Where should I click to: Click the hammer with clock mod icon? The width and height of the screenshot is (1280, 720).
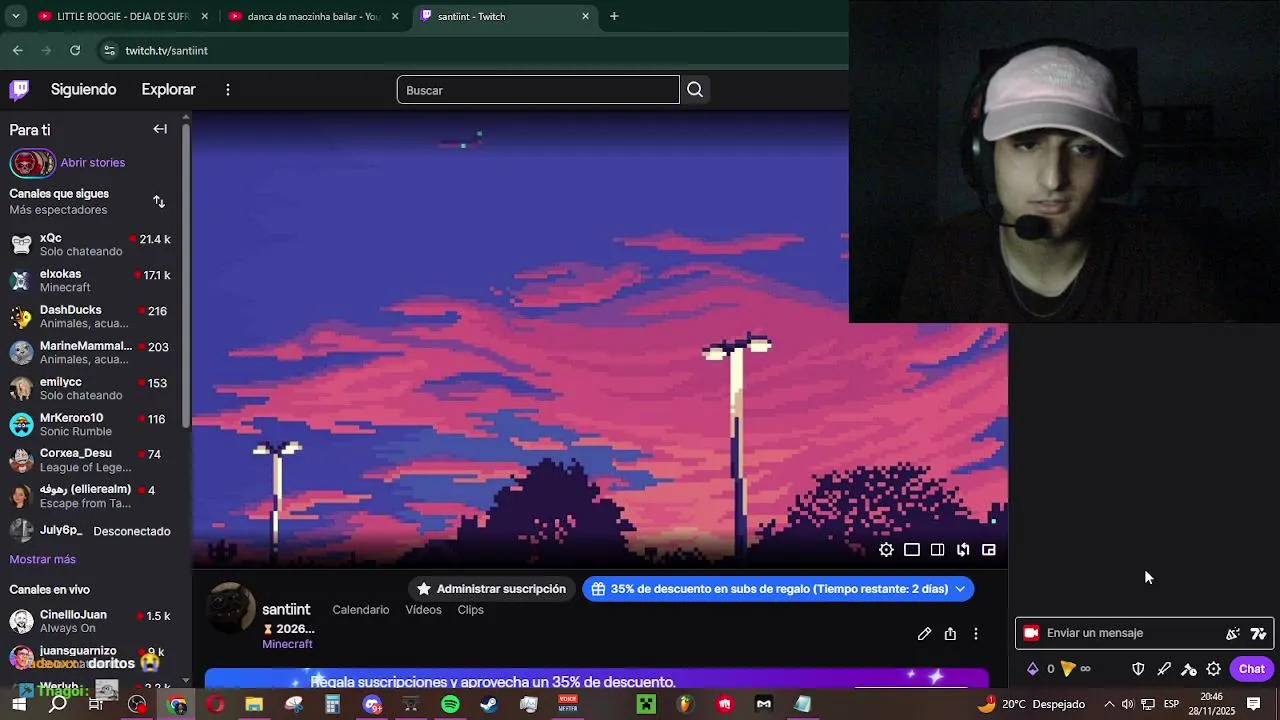click(1189, 669)
